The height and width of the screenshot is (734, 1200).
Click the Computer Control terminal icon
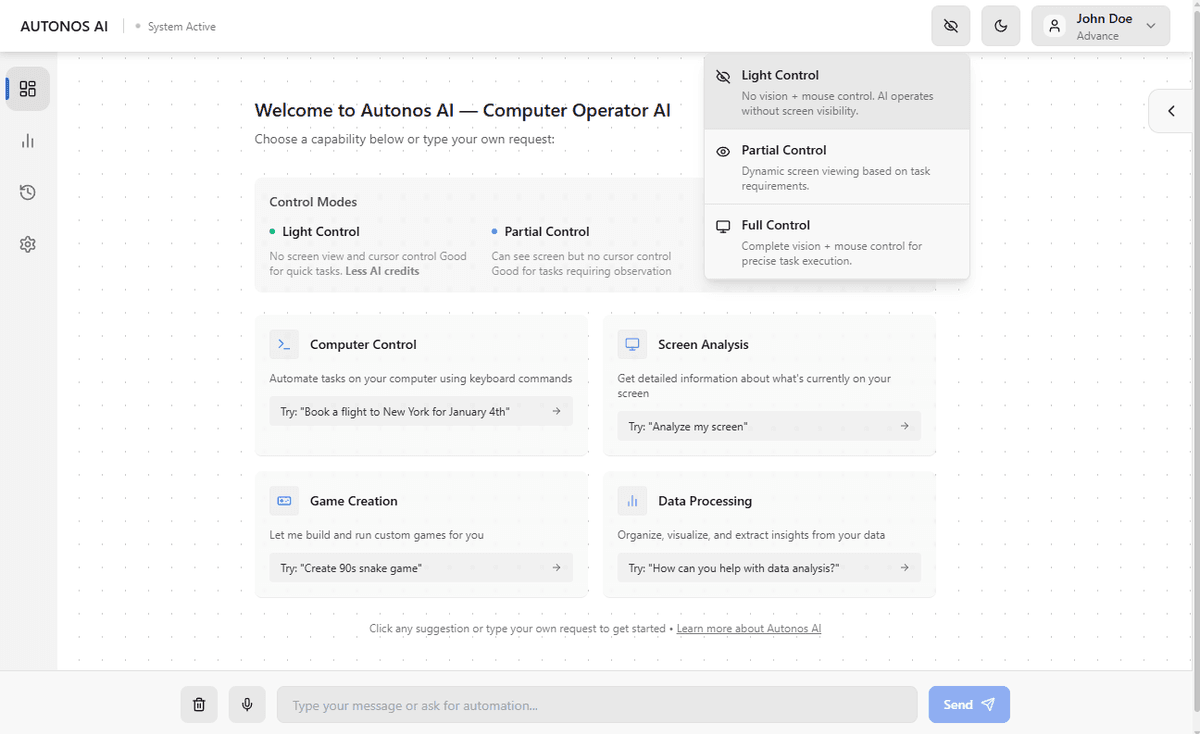284,344
